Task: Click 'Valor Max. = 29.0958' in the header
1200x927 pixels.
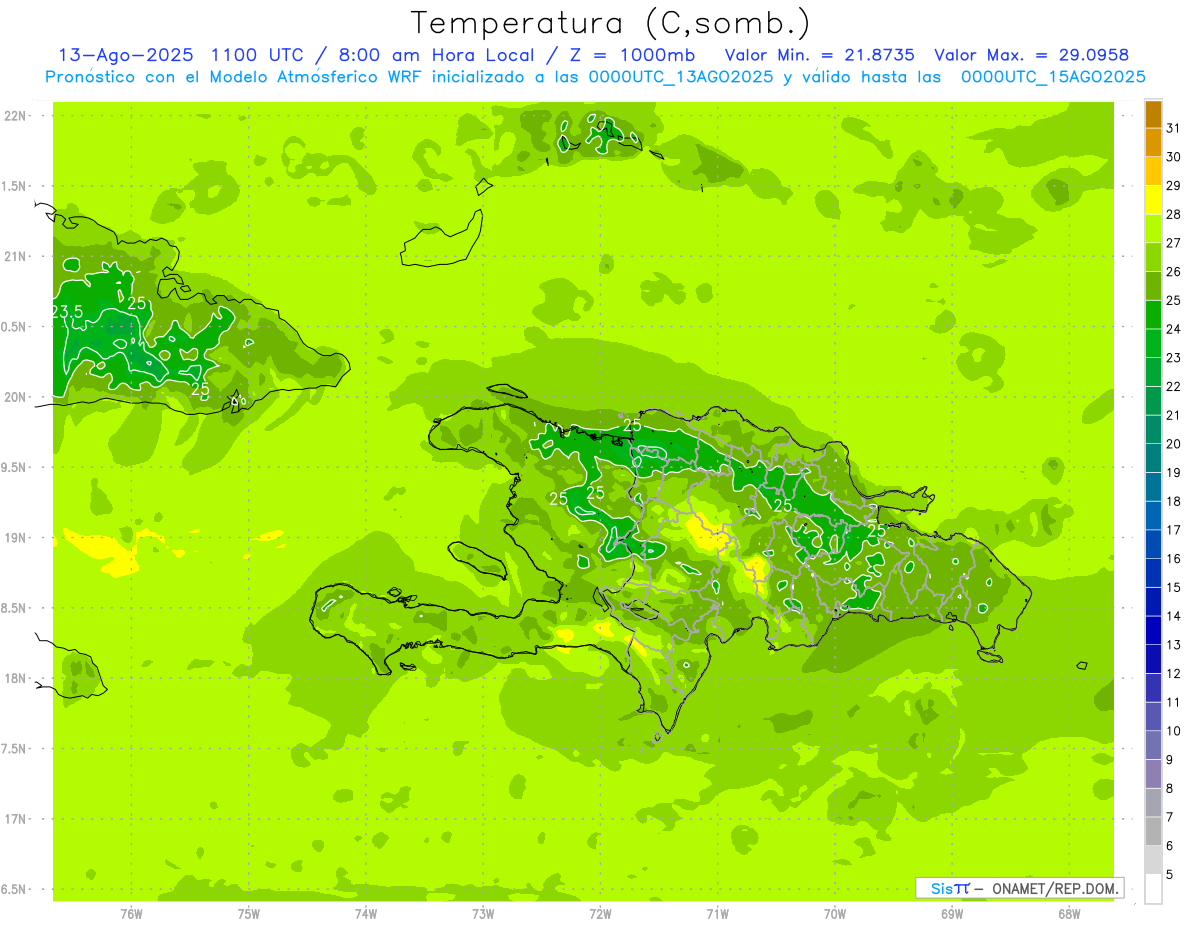Action: tap(1031, 55)
